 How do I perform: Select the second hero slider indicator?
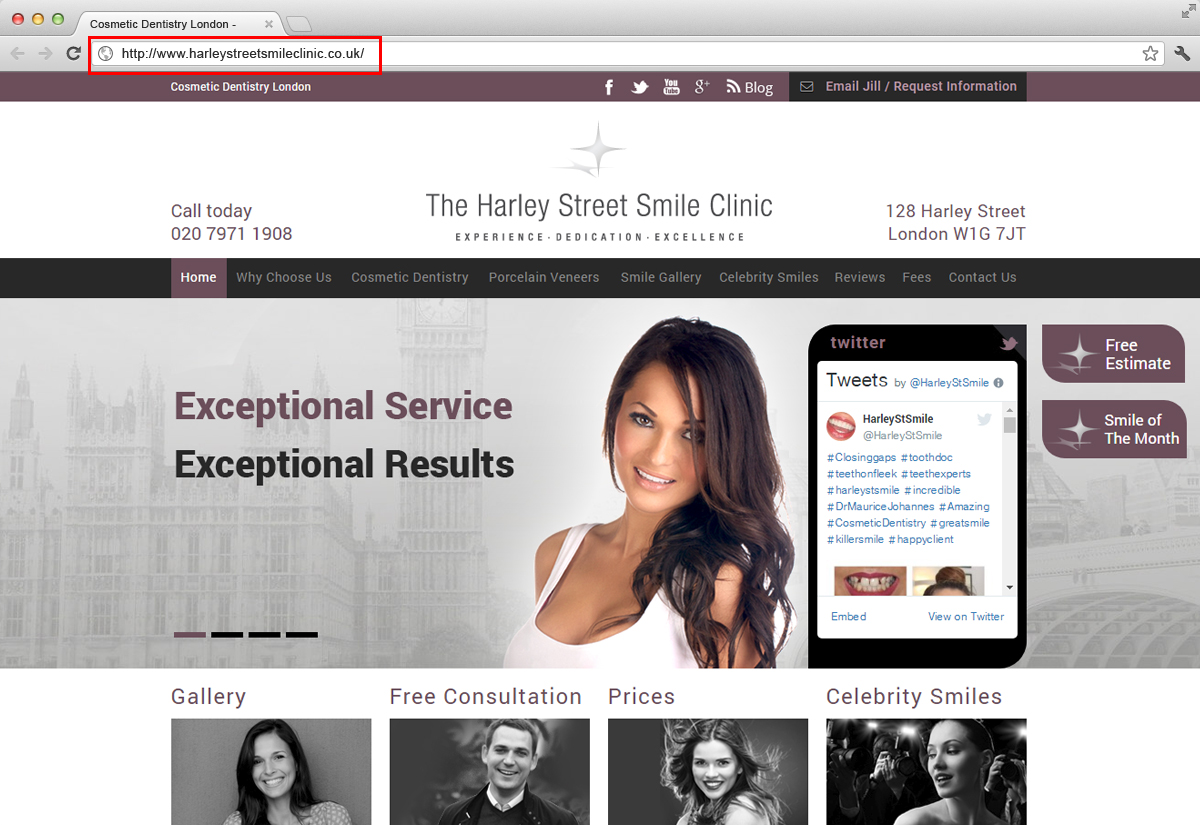click(x=227, y=635)
